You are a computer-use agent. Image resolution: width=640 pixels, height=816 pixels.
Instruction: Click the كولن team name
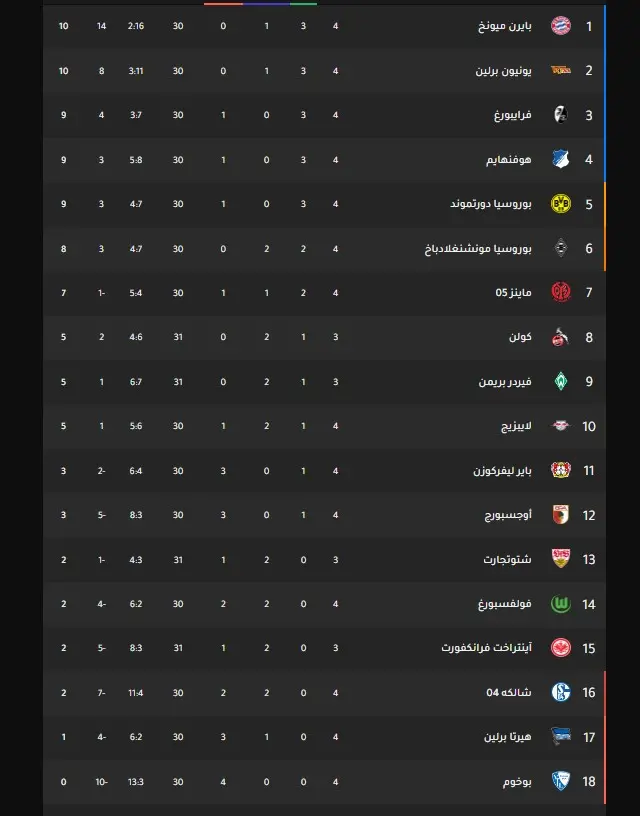click(x=520, y=337)
